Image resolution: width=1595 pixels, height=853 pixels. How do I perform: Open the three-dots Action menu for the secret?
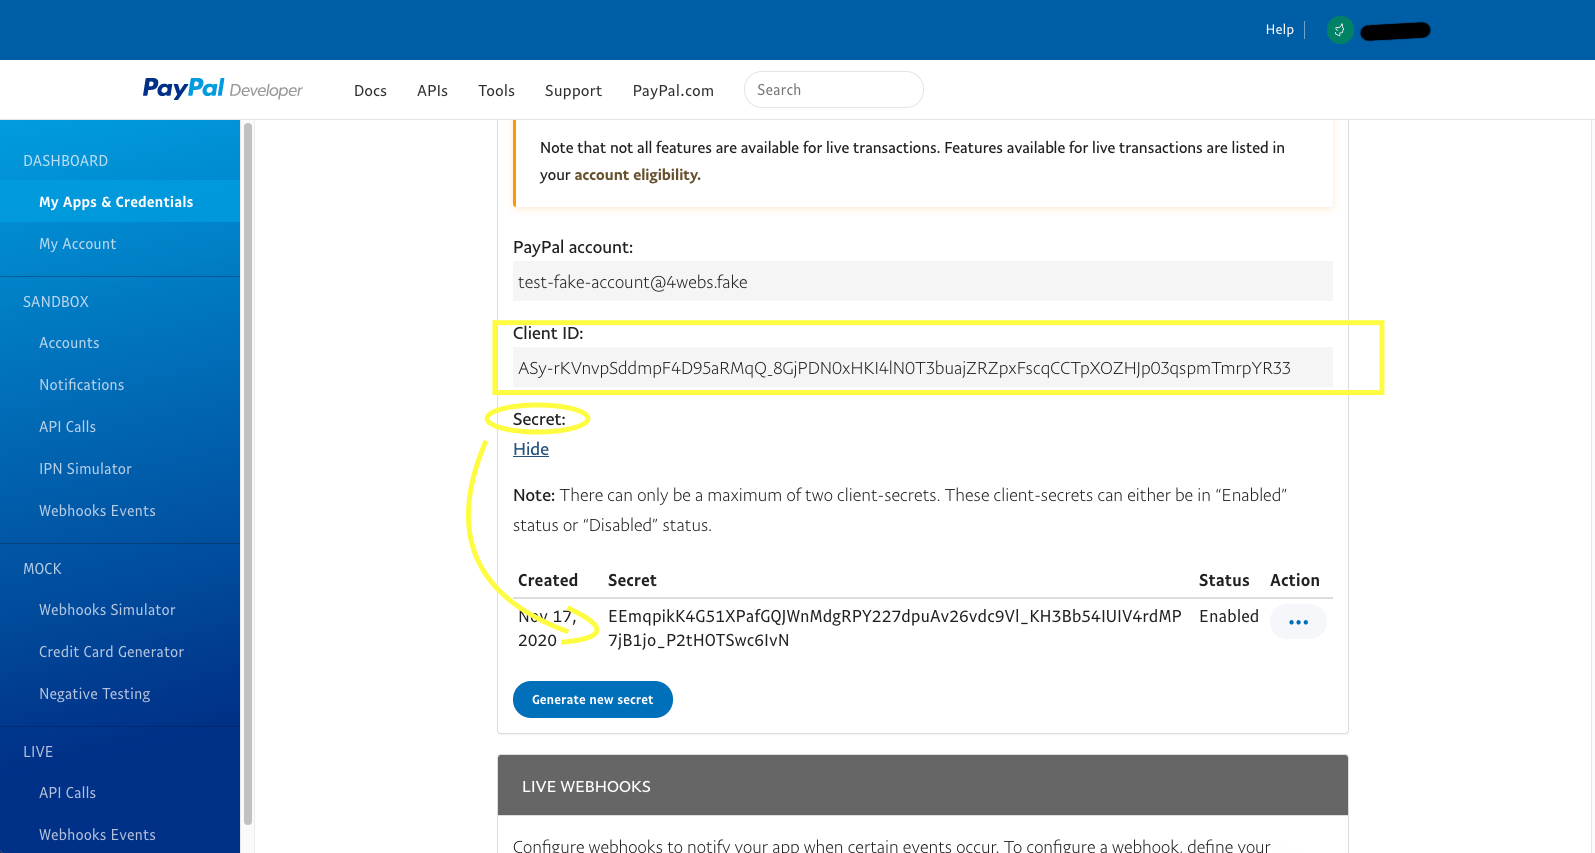[1298, 622]
